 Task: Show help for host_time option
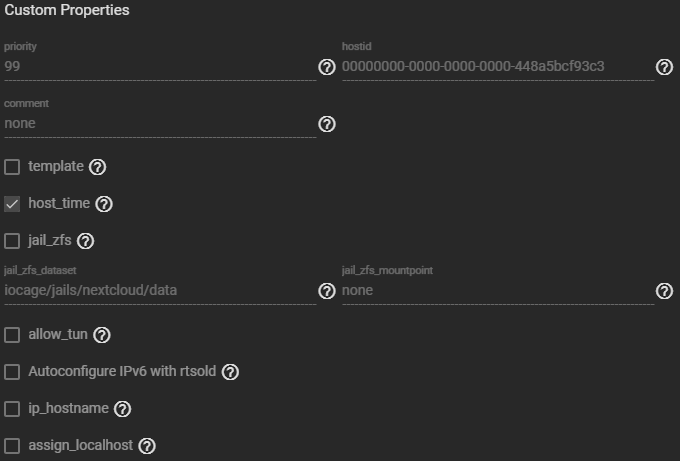104,204
